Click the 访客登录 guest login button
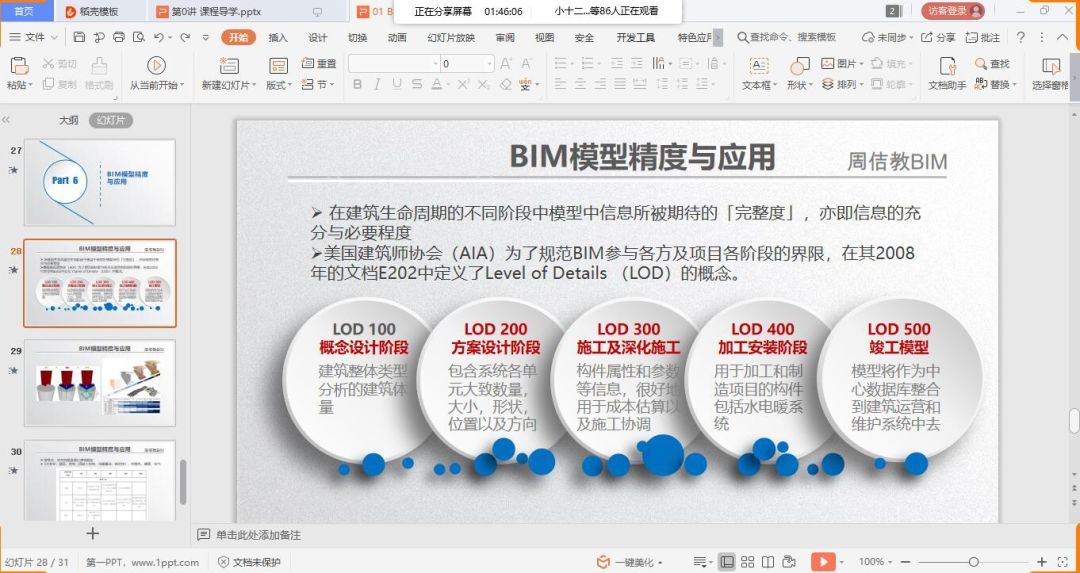This screenshot has width=1080, height=573. [953, 11]
